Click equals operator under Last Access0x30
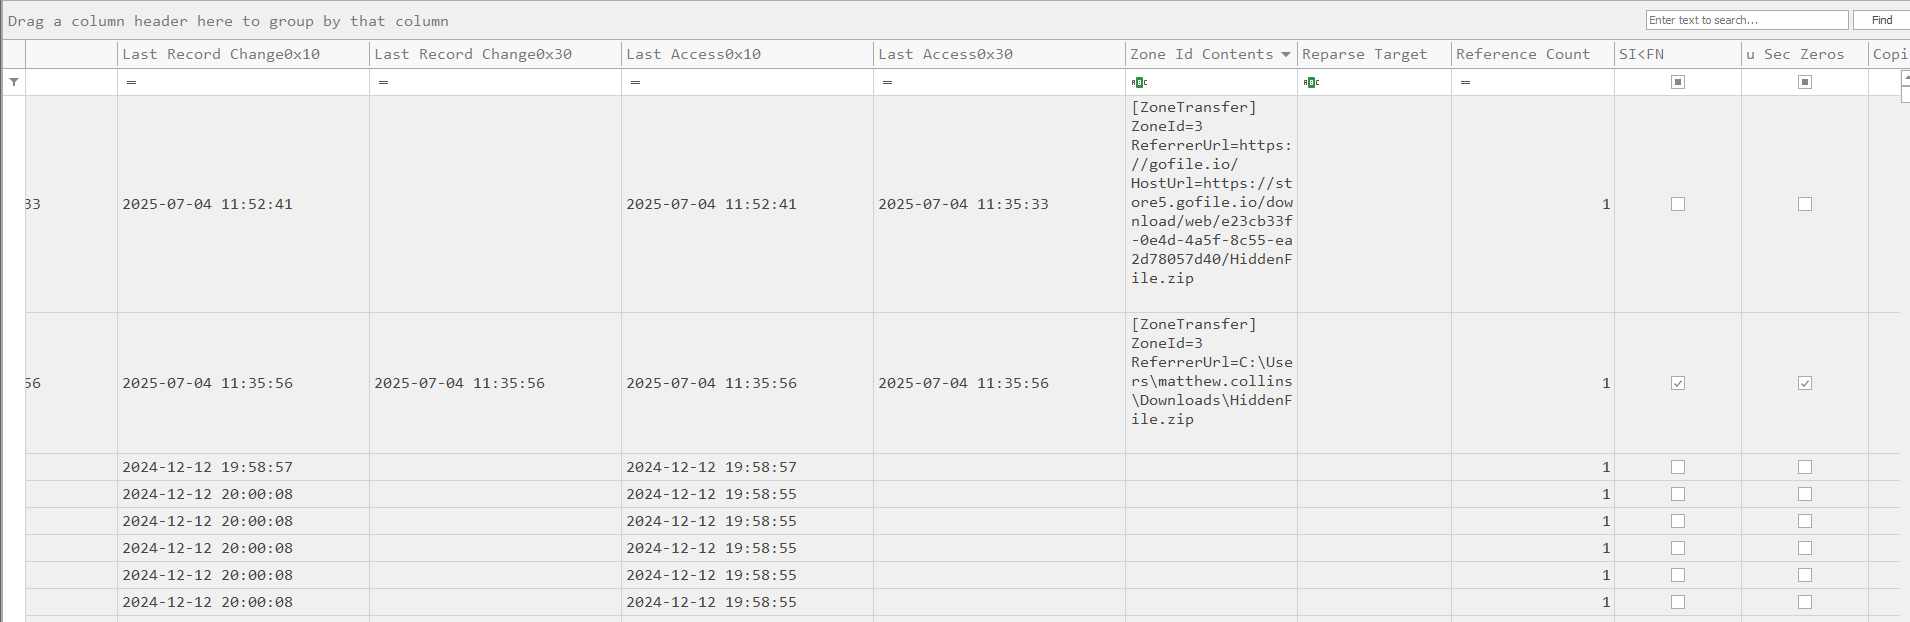 887,82
